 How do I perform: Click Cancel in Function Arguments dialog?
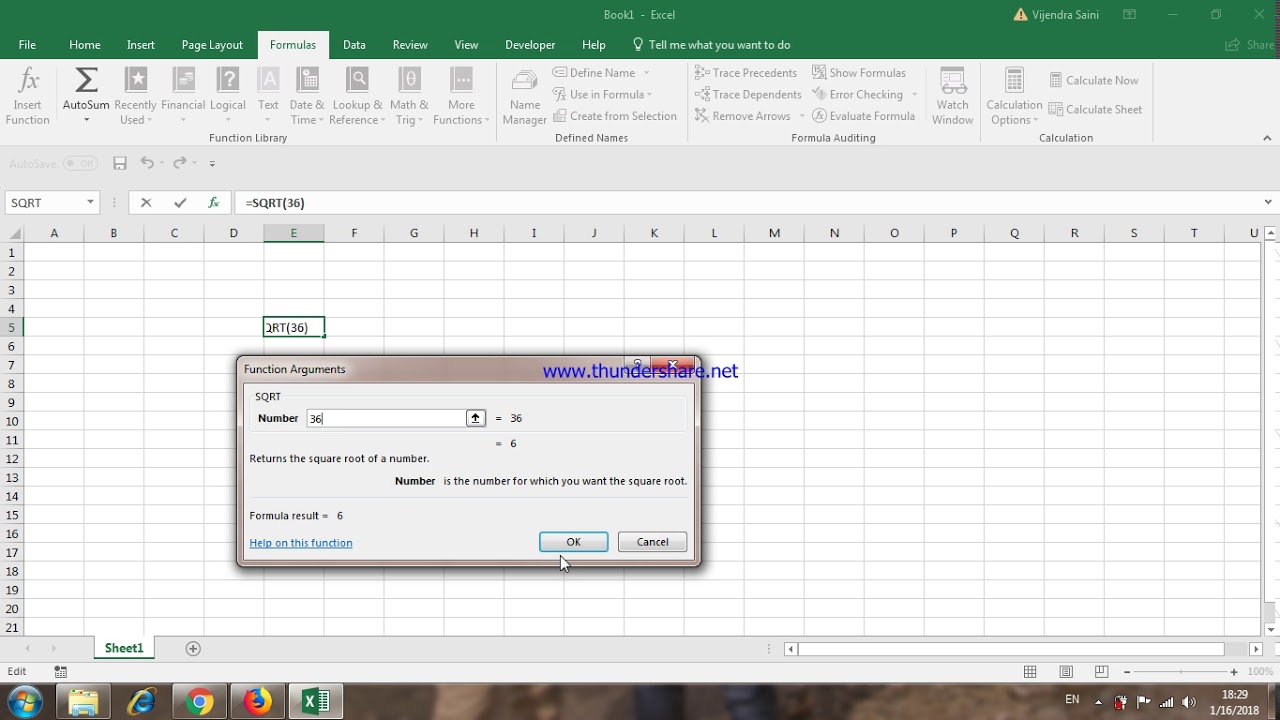[652, 542]
